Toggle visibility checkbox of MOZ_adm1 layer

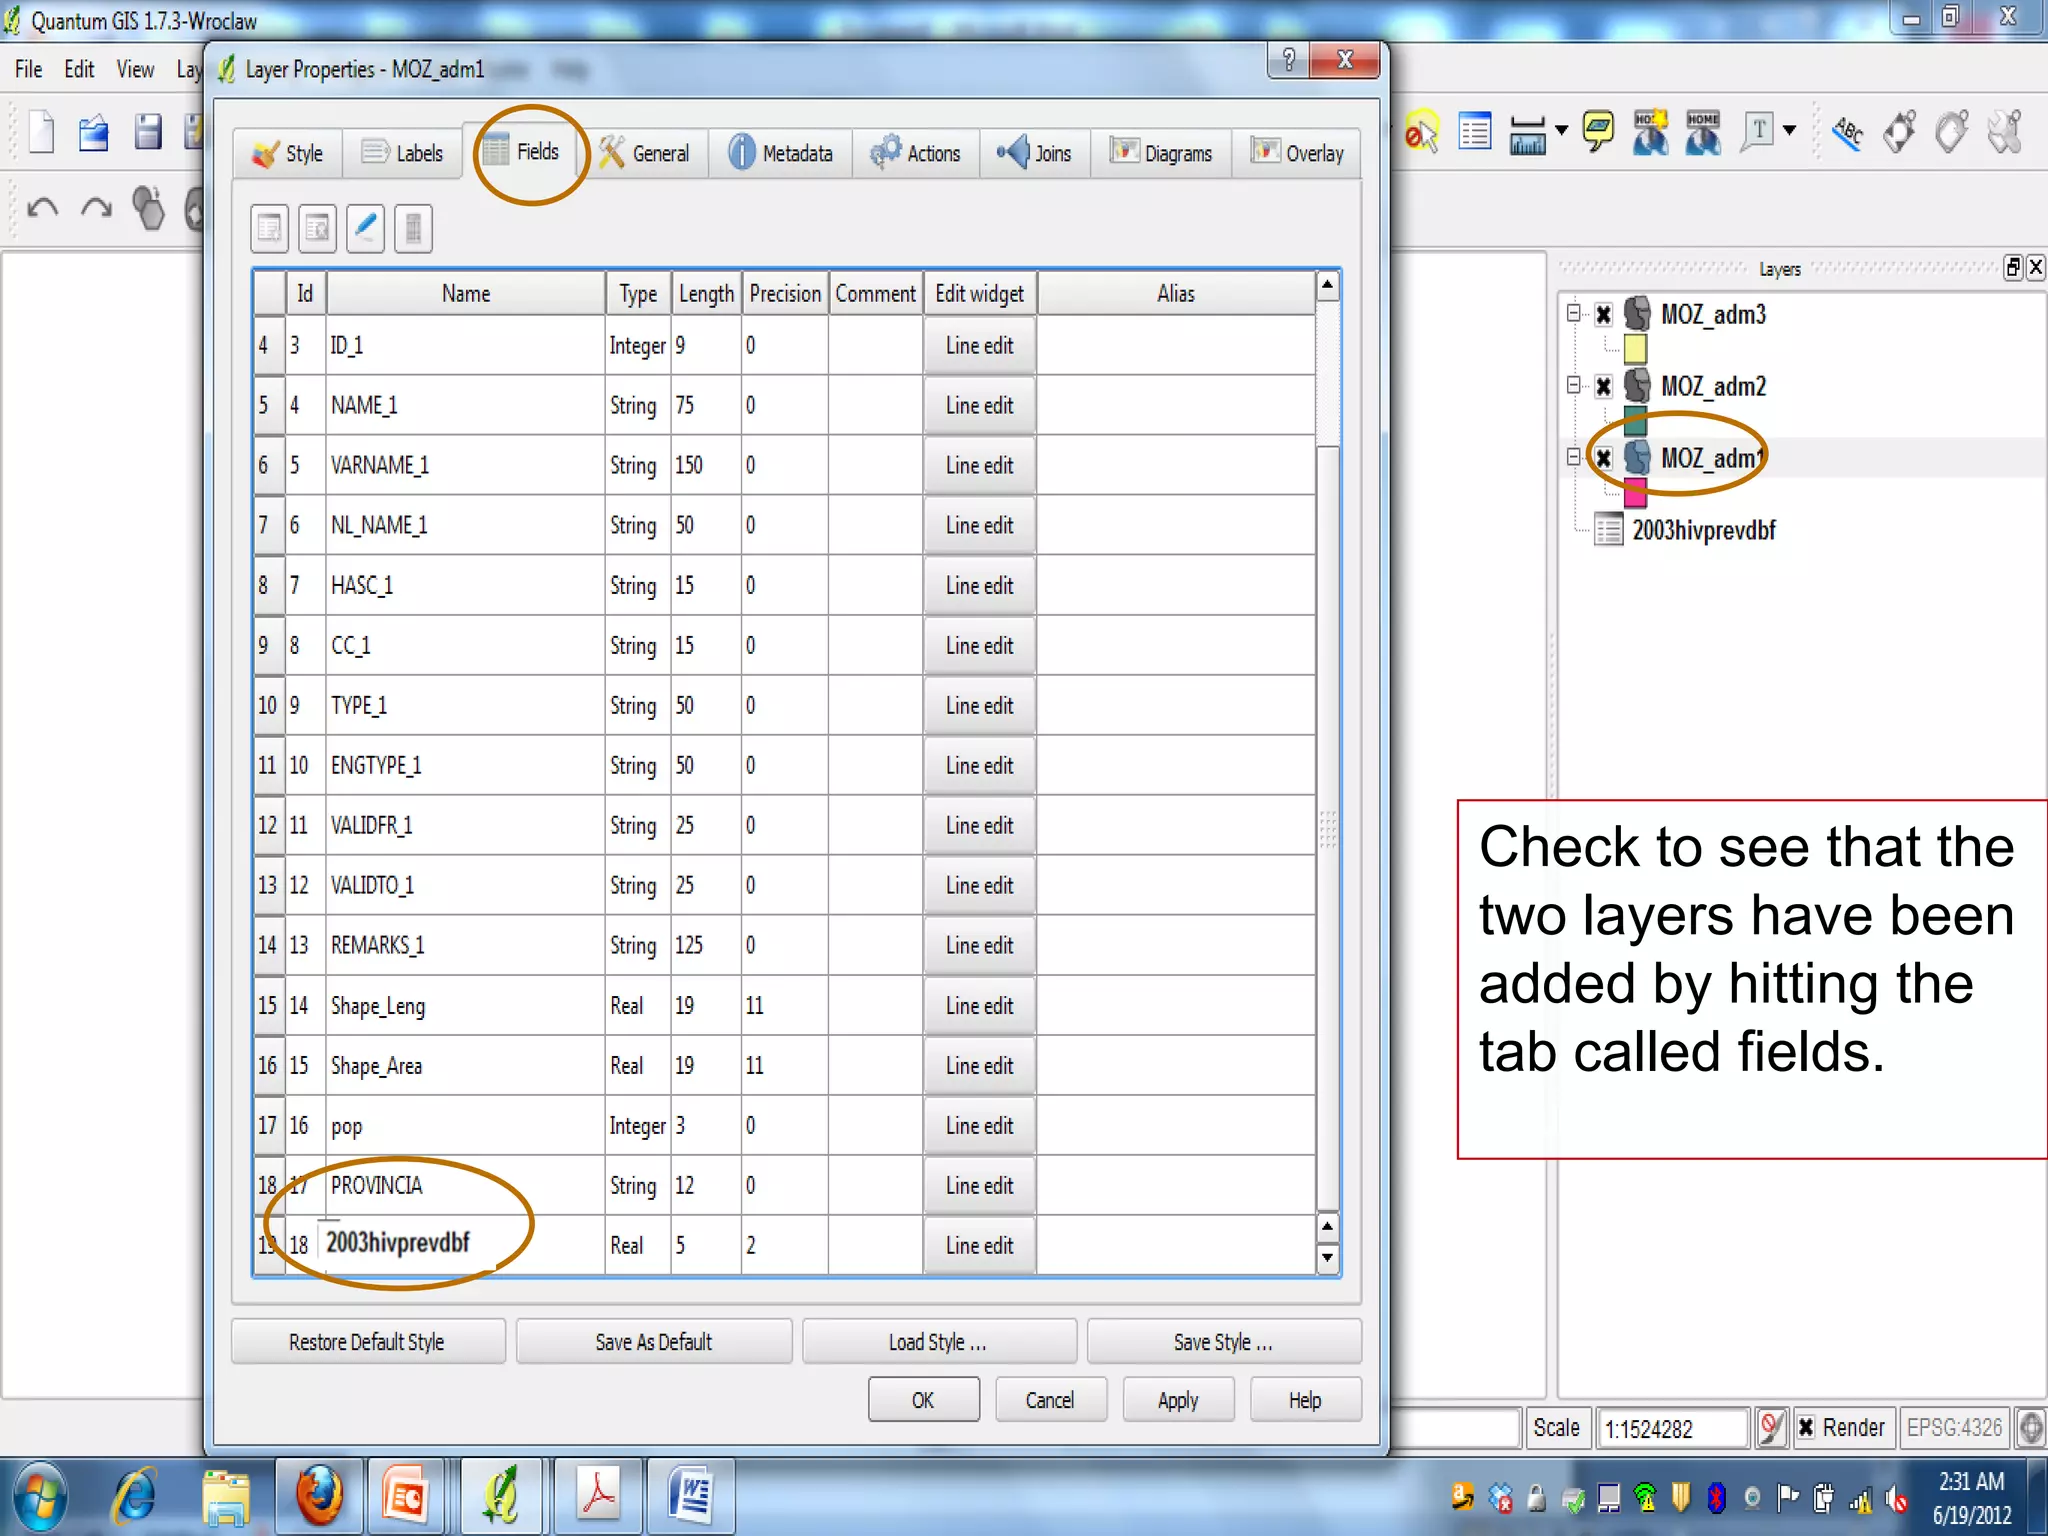(1603, 459)
